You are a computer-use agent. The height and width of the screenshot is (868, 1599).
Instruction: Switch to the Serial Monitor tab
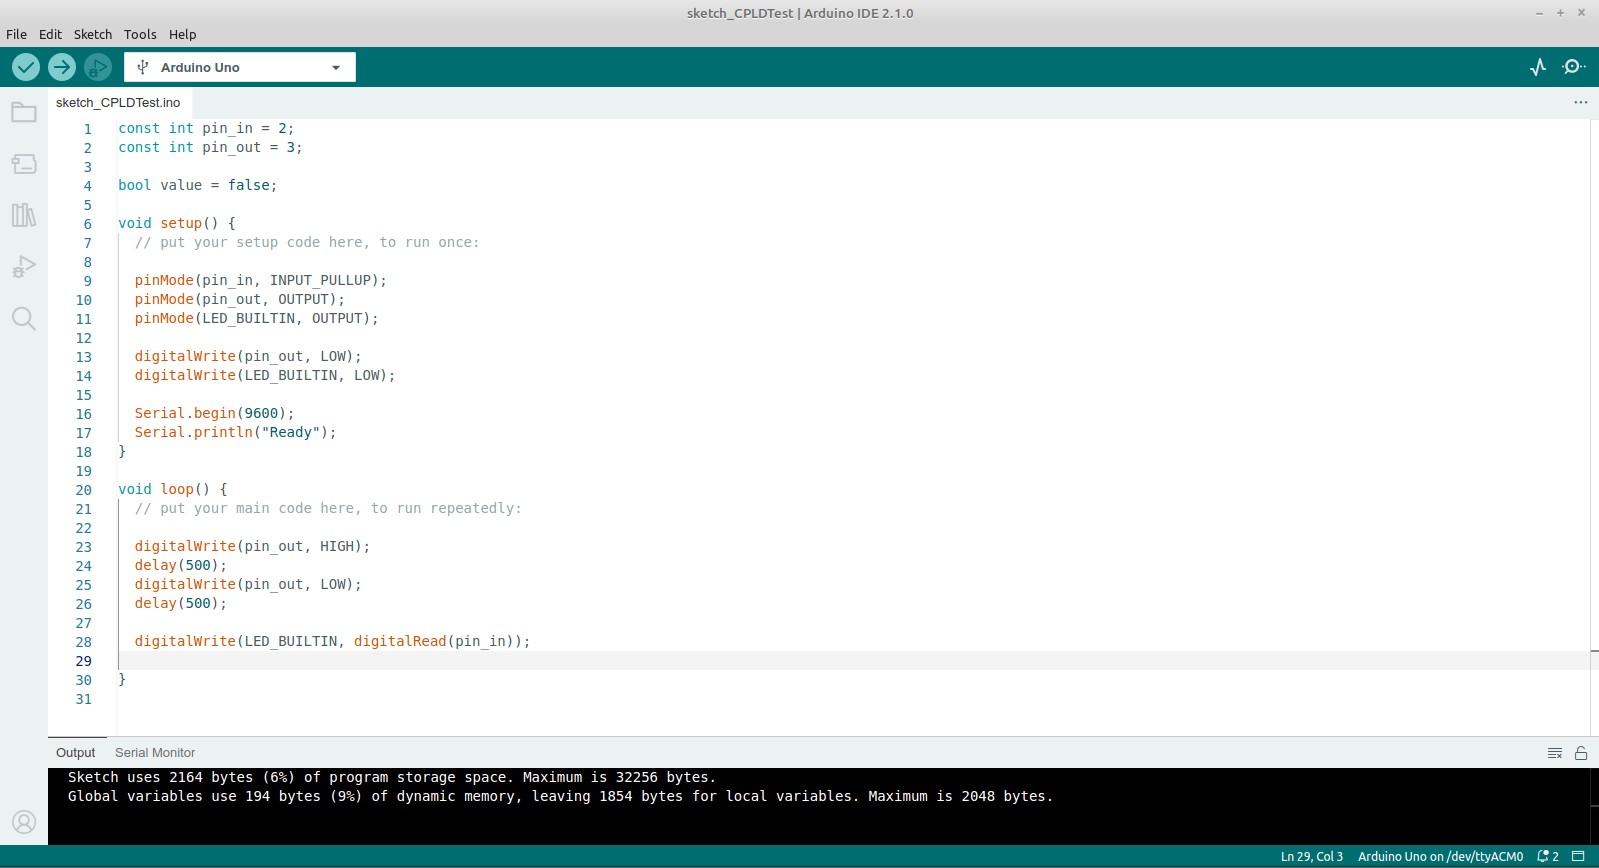[155, 753]
